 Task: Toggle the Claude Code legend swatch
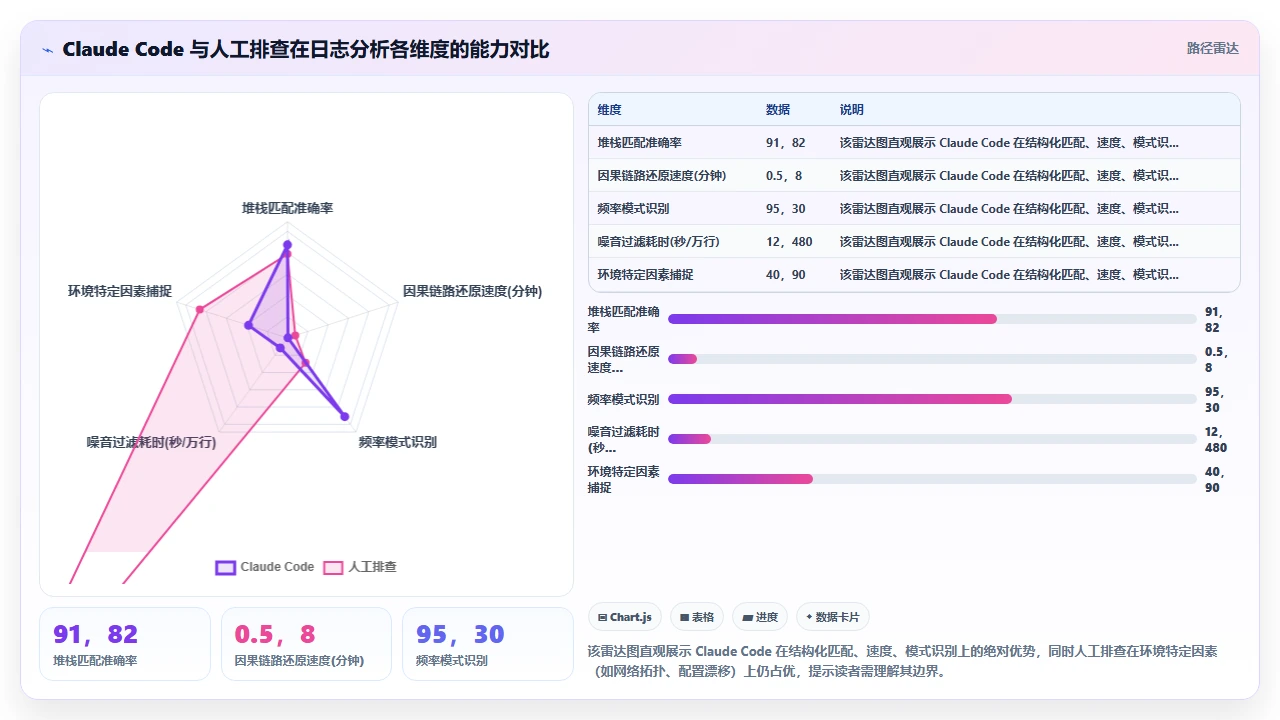pos(226,567)
